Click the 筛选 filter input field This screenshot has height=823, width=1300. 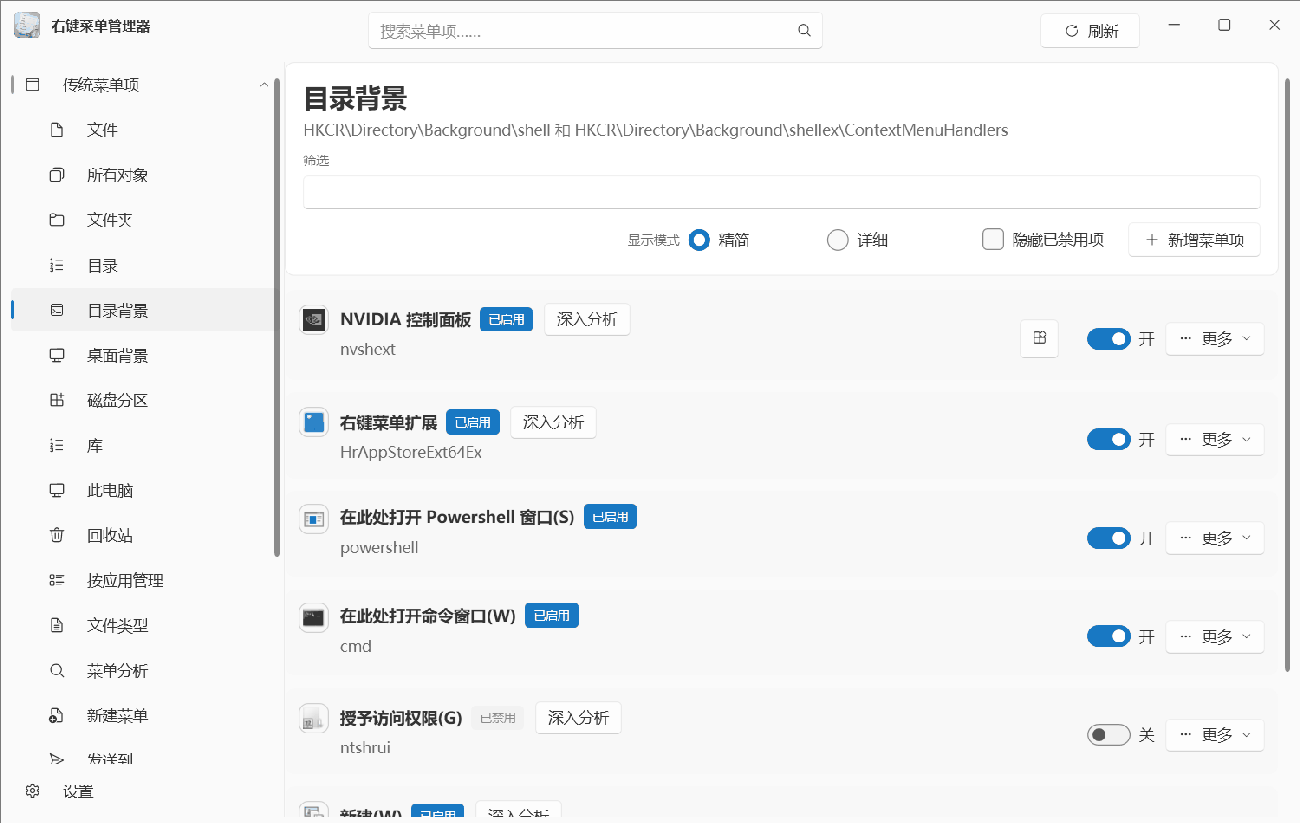(782, 192)
